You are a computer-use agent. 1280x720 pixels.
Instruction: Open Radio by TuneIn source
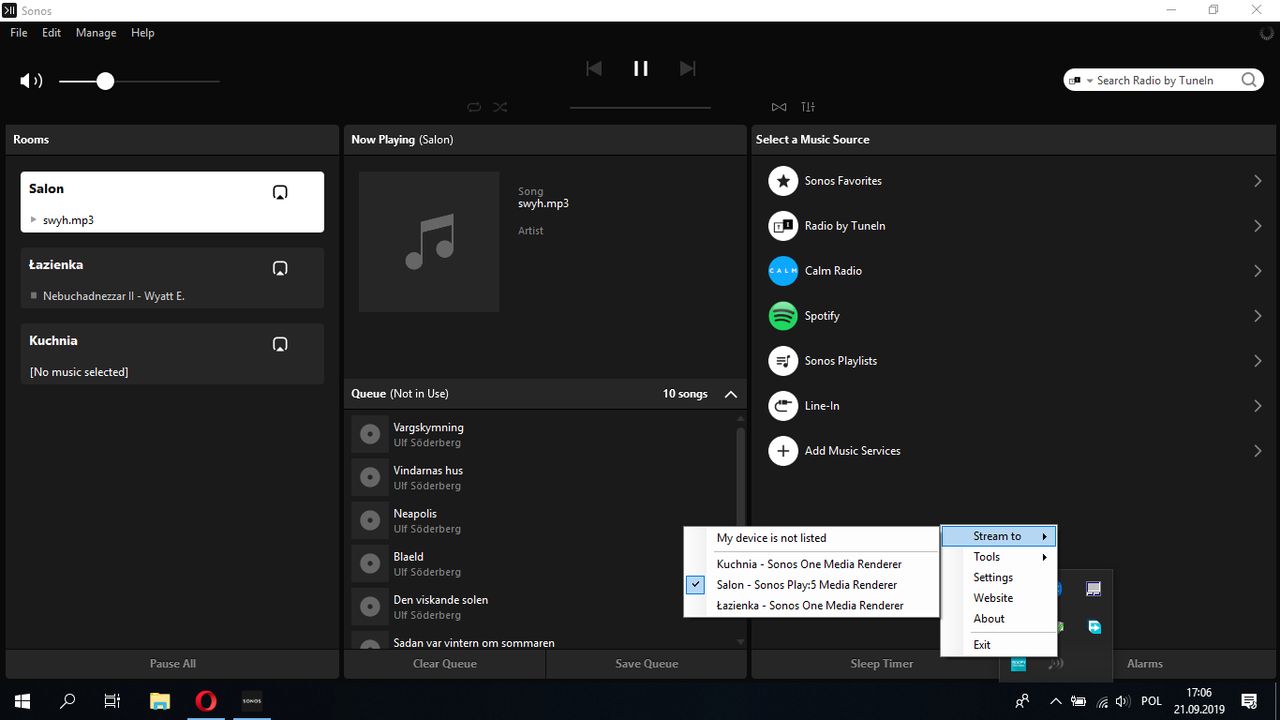[x=1012, y=226]
